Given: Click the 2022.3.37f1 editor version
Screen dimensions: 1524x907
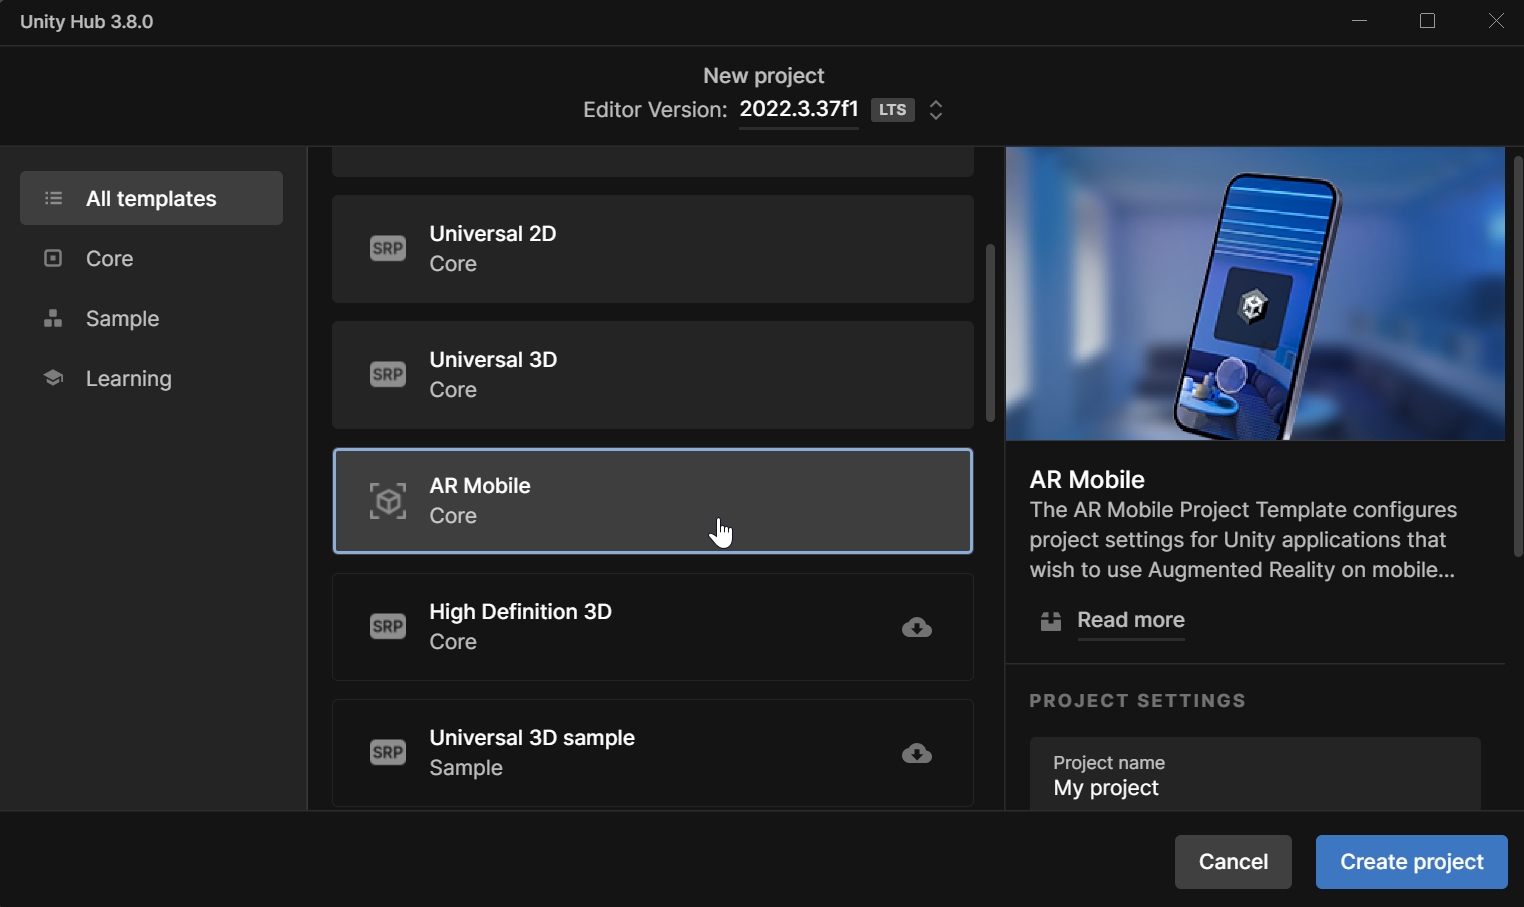Looking at the screenshot, I should point(799,109).
